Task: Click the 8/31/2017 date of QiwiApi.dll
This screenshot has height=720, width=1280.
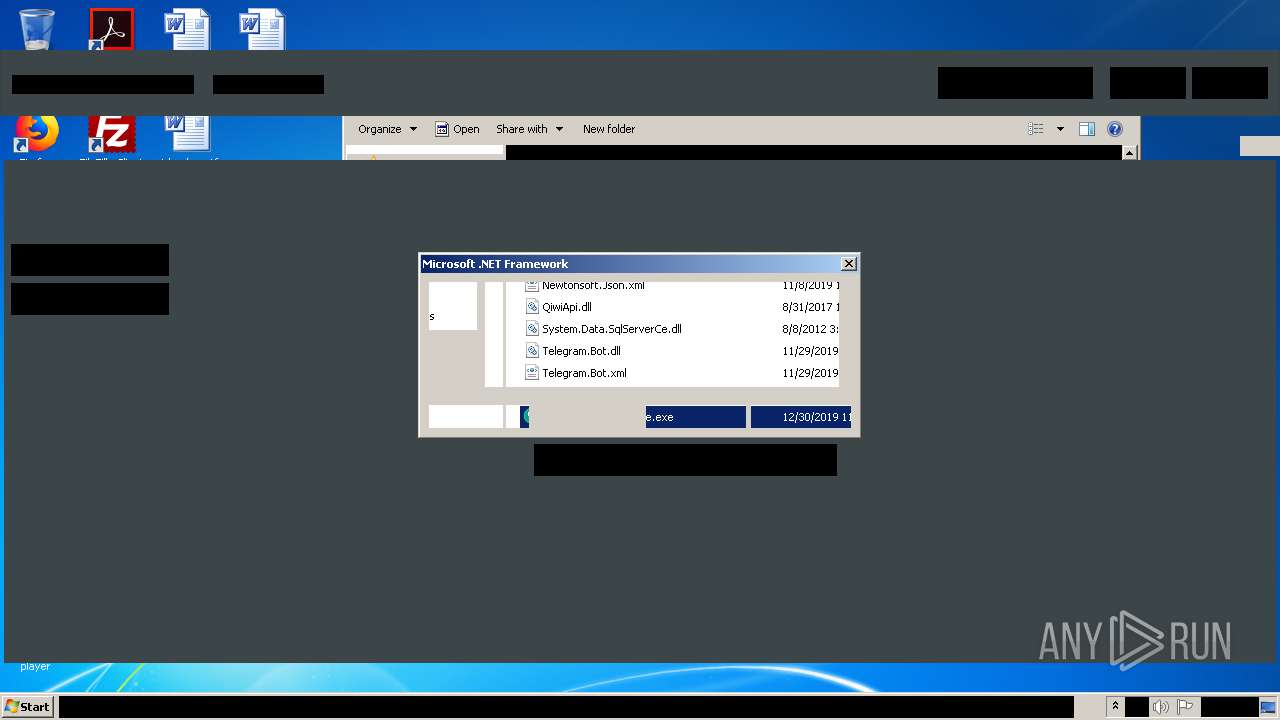Action: pos(811,307)
